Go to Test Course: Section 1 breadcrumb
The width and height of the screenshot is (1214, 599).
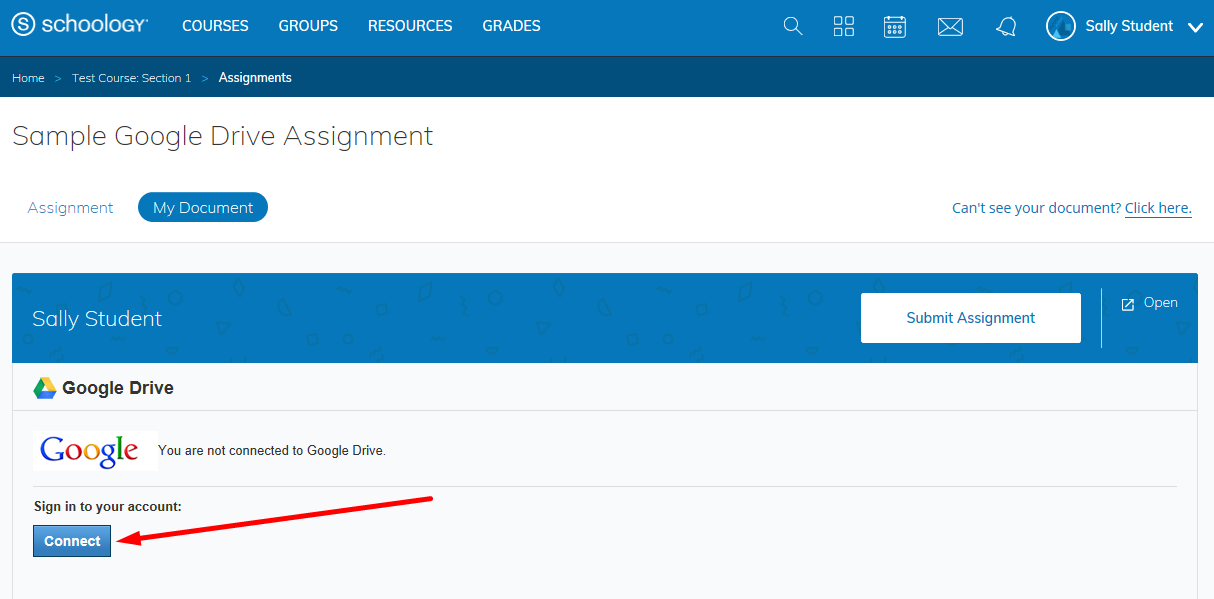131,78
